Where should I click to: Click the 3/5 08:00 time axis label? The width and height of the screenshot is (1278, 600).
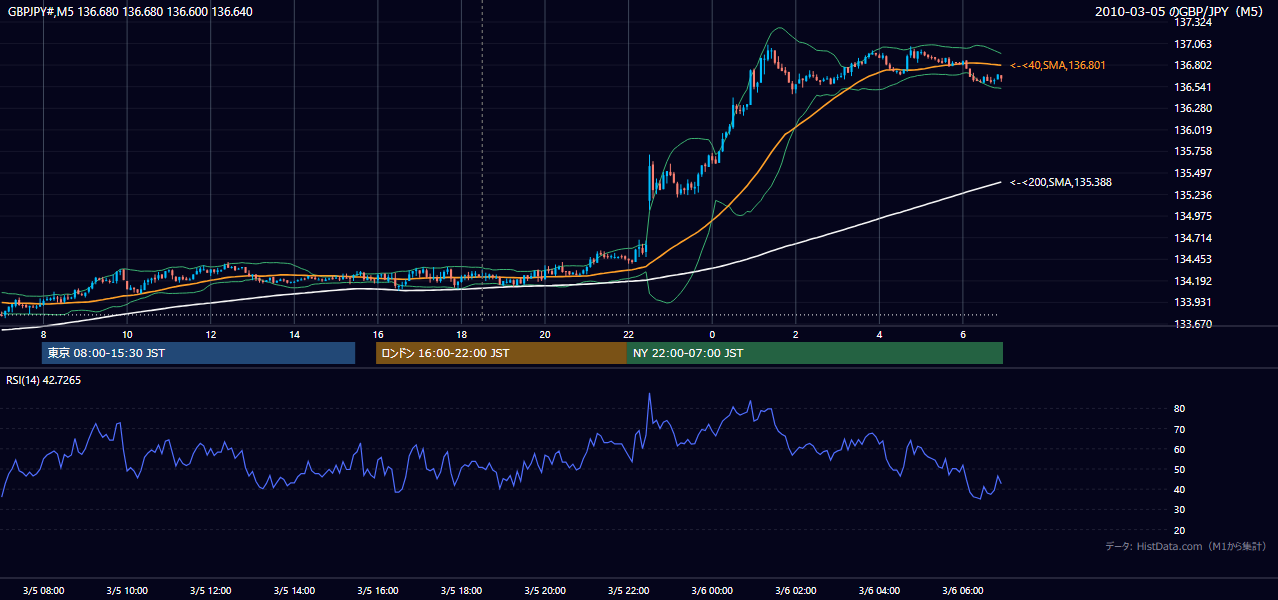pyautogui.click(x=43, y=590)
